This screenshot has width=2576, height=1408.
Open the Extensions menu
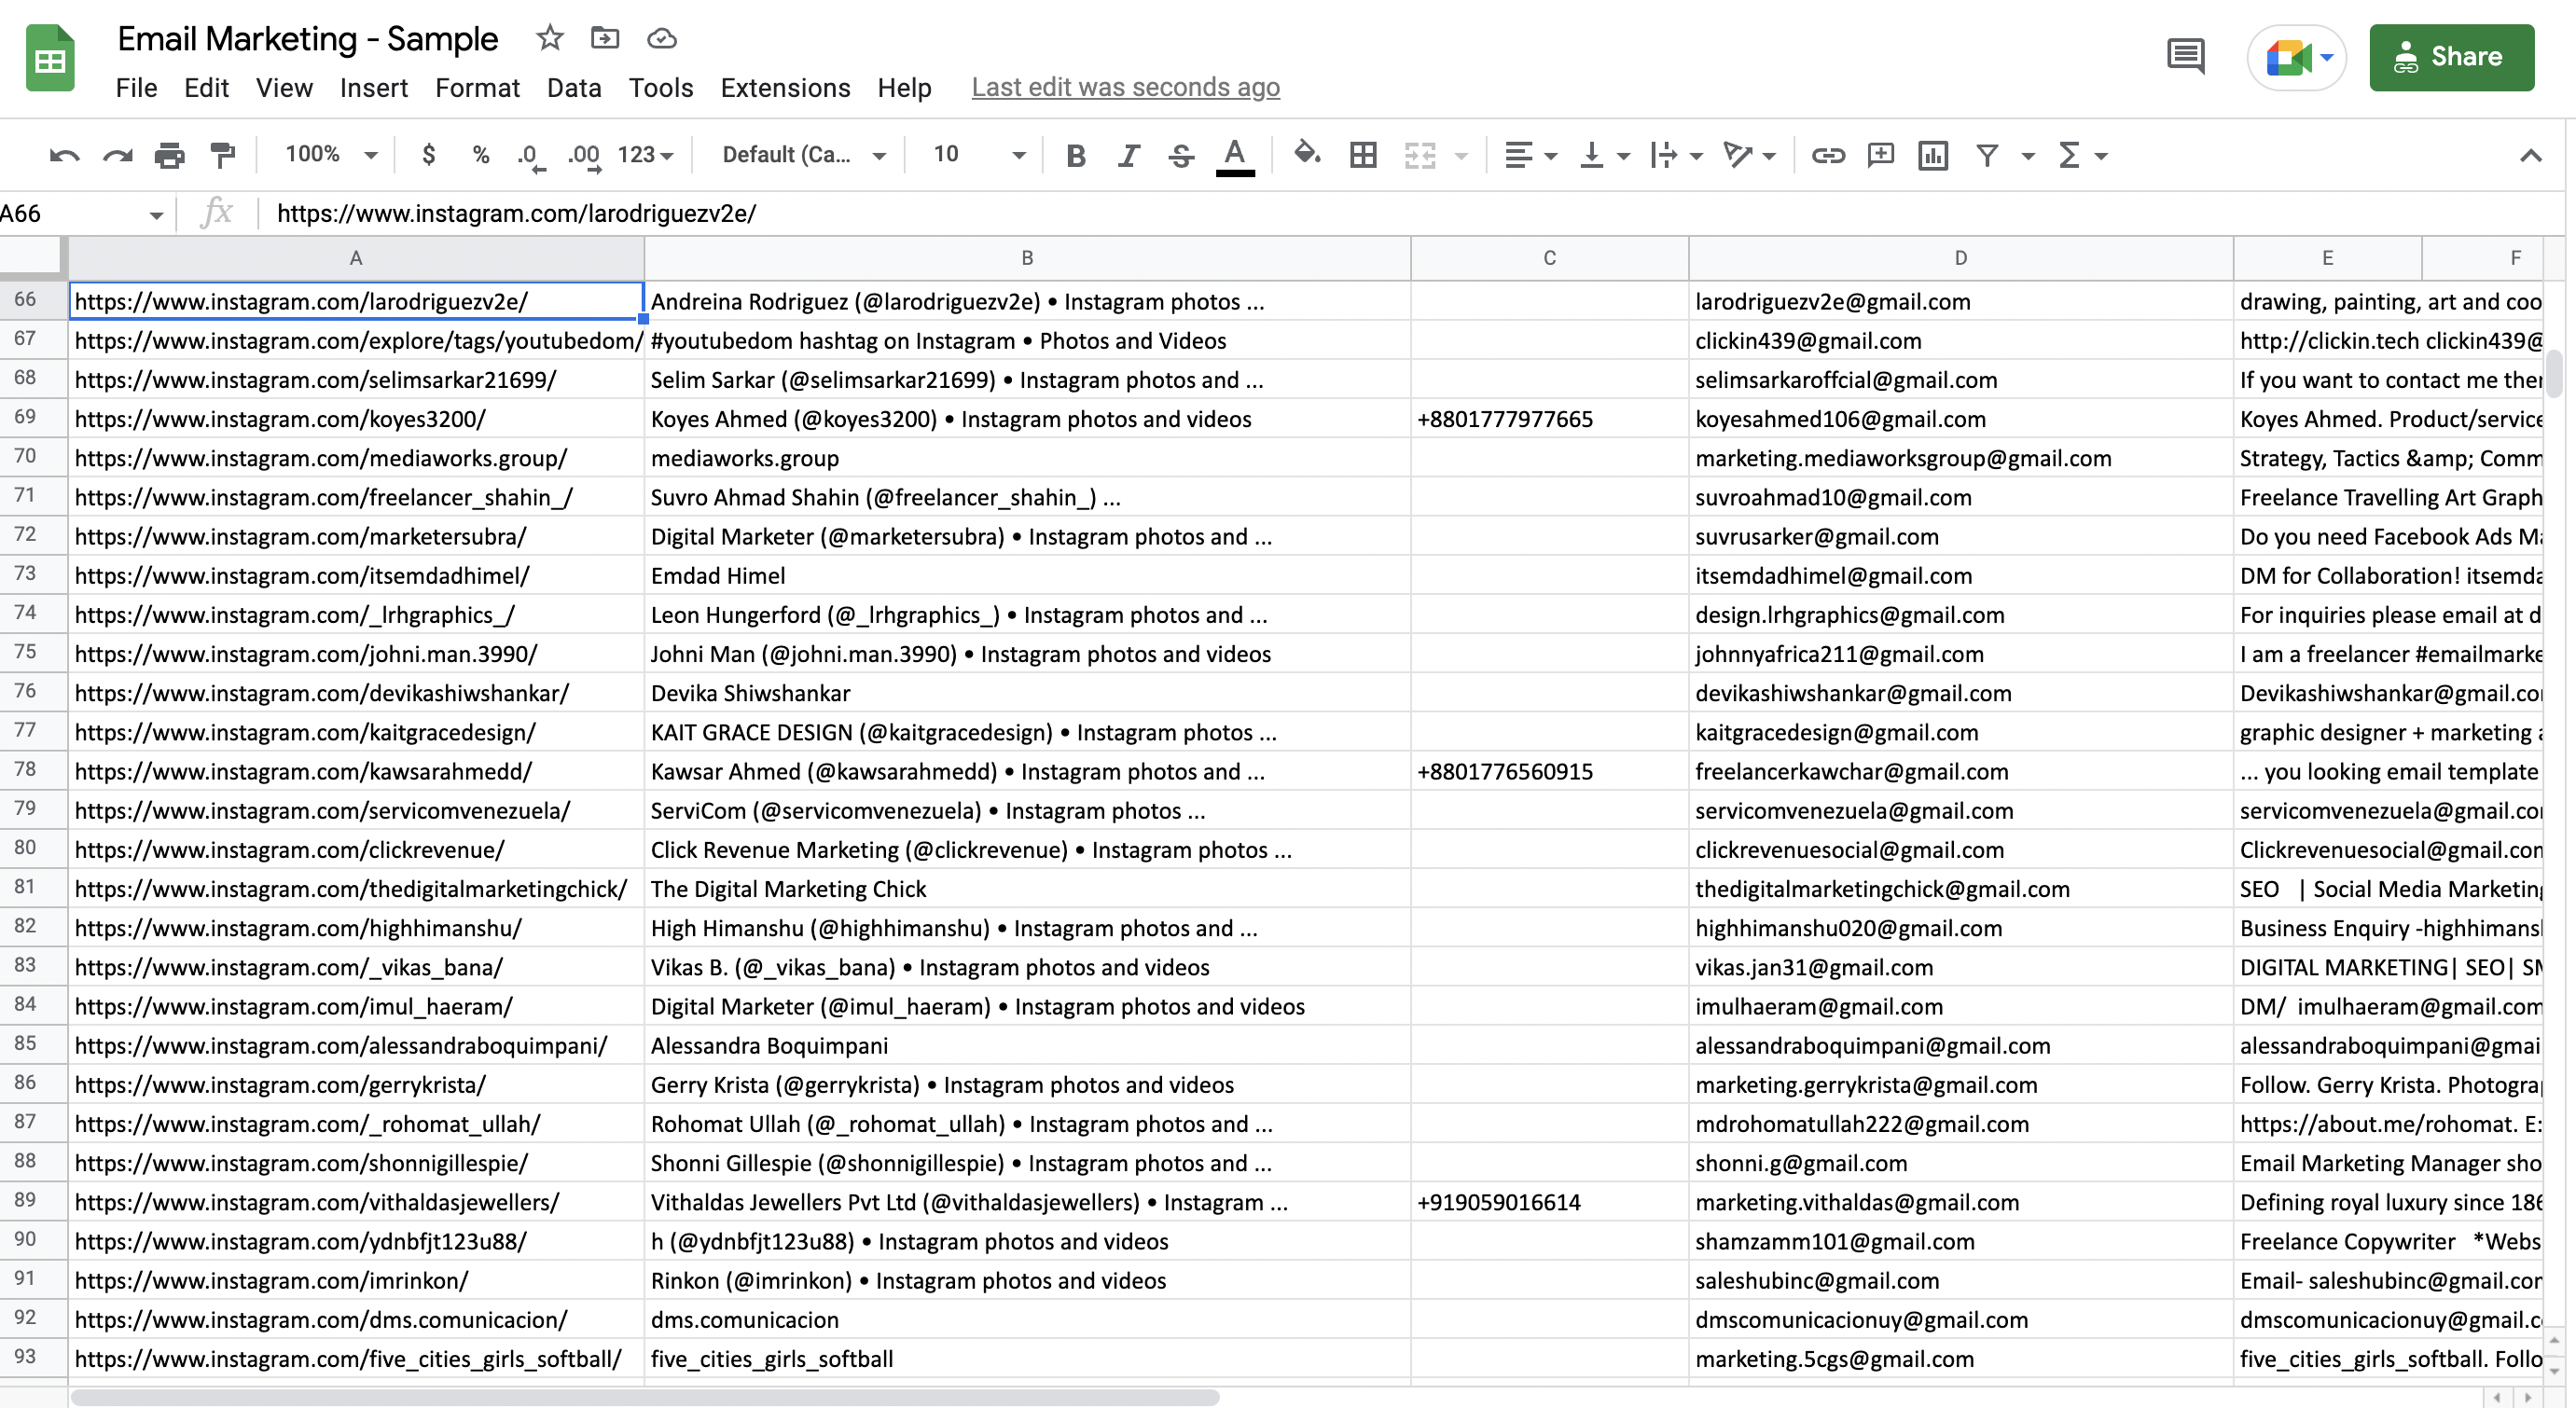[x=785, y=88]
